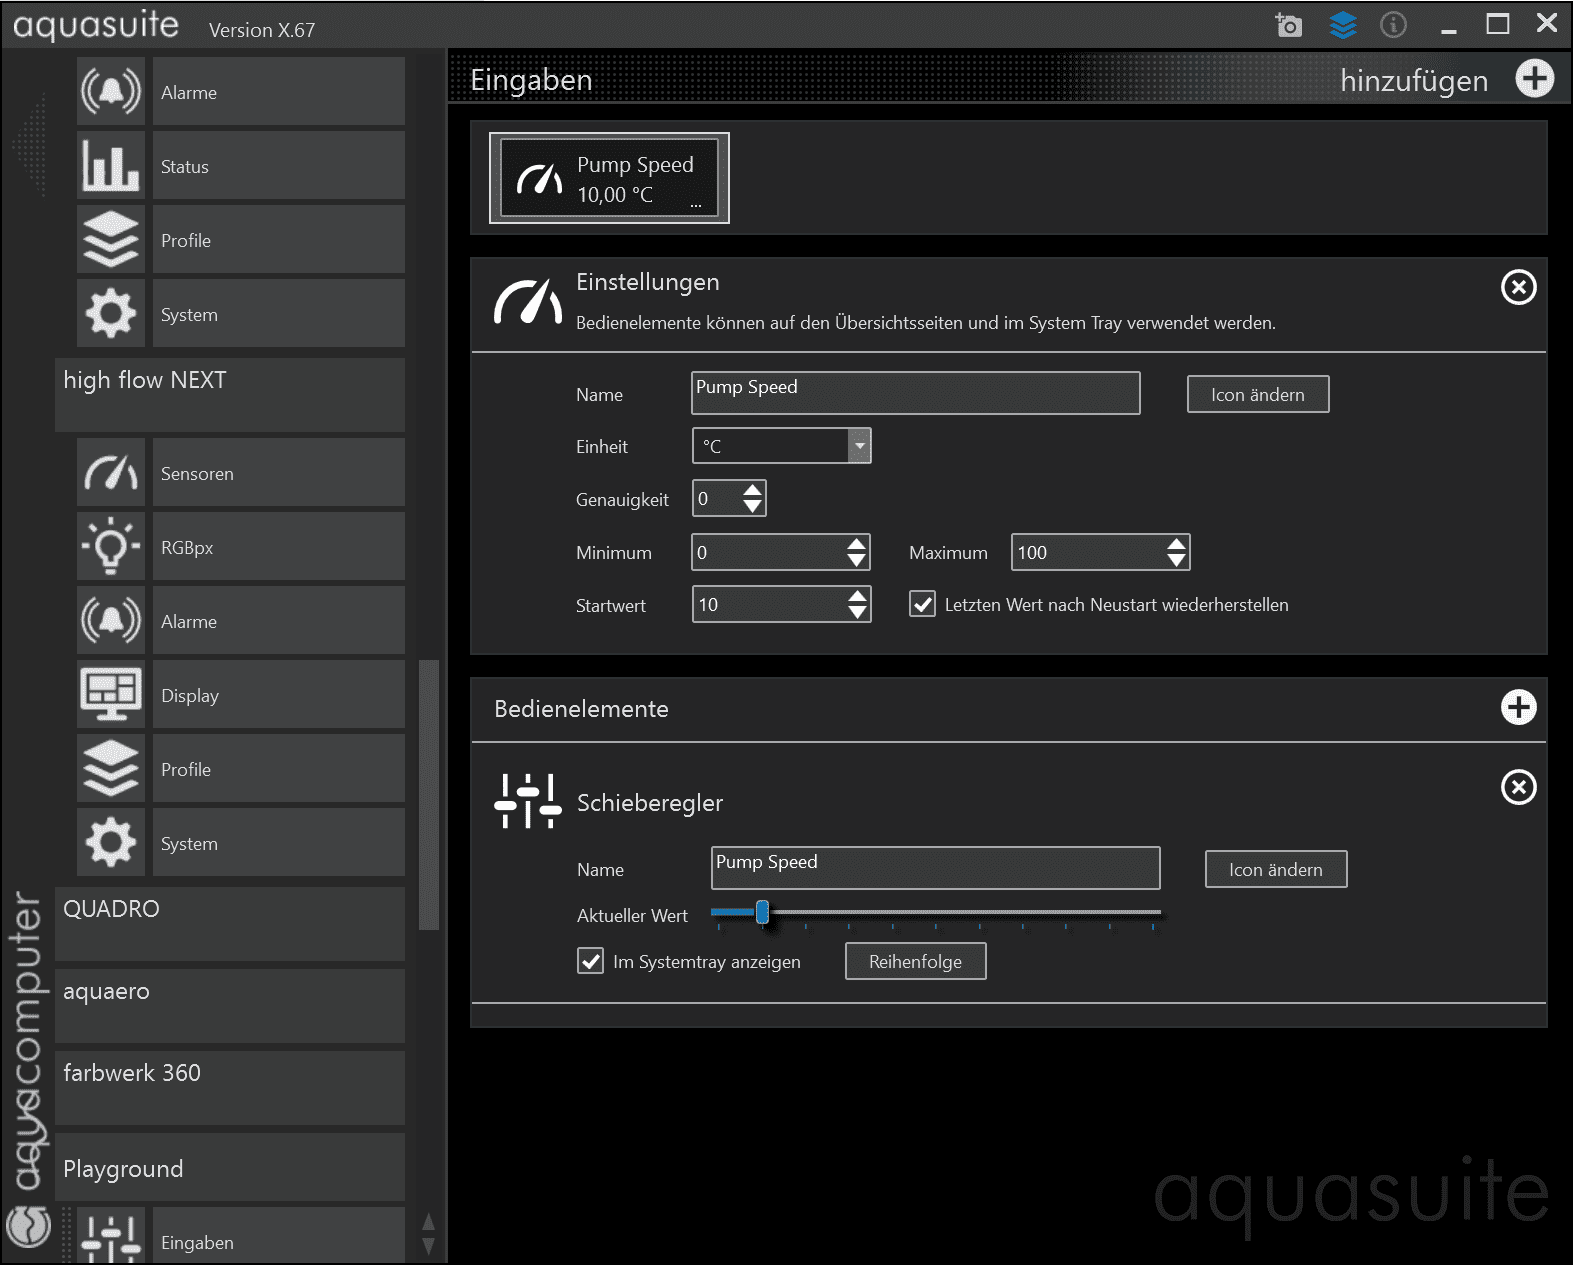The width and height of the screenshot is (1573, 1265).
Task: Select the Pump Speed input tile
Action: (609, 178)
